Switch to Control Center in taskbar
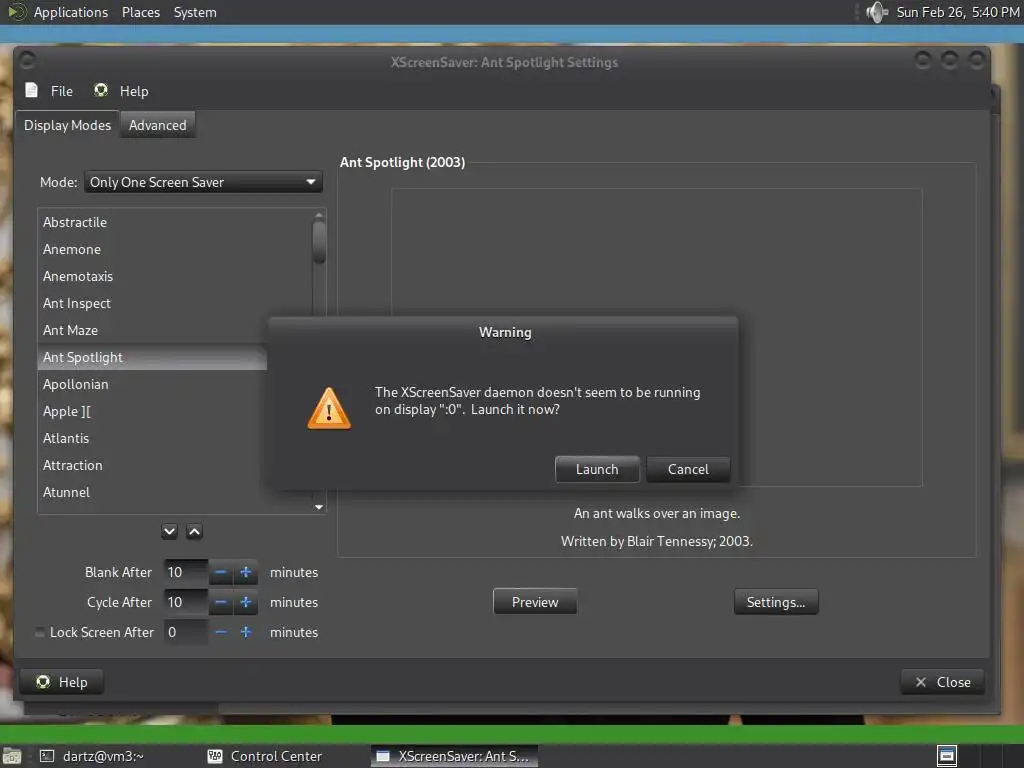Image resolution: width=1024 pixels, height=768 pixels. (264, 756)
